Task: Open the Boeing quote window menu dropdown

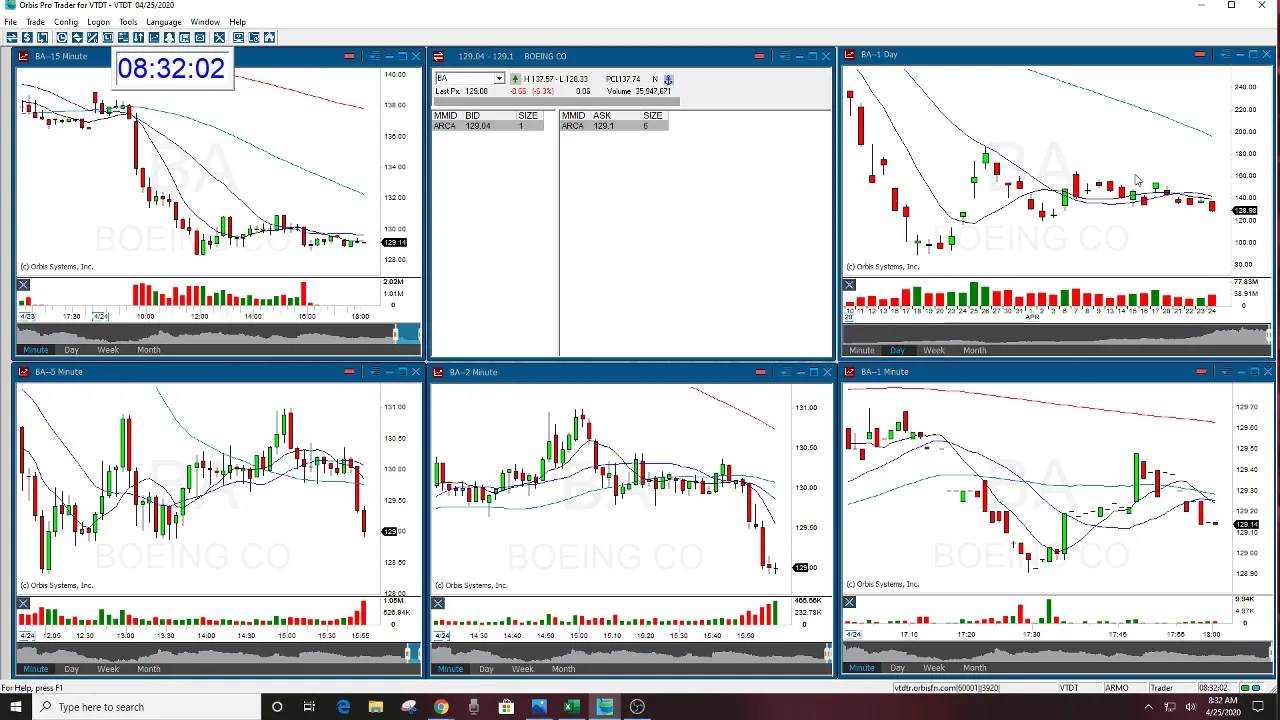Action: pyautogui.click(x=785, y=56)
